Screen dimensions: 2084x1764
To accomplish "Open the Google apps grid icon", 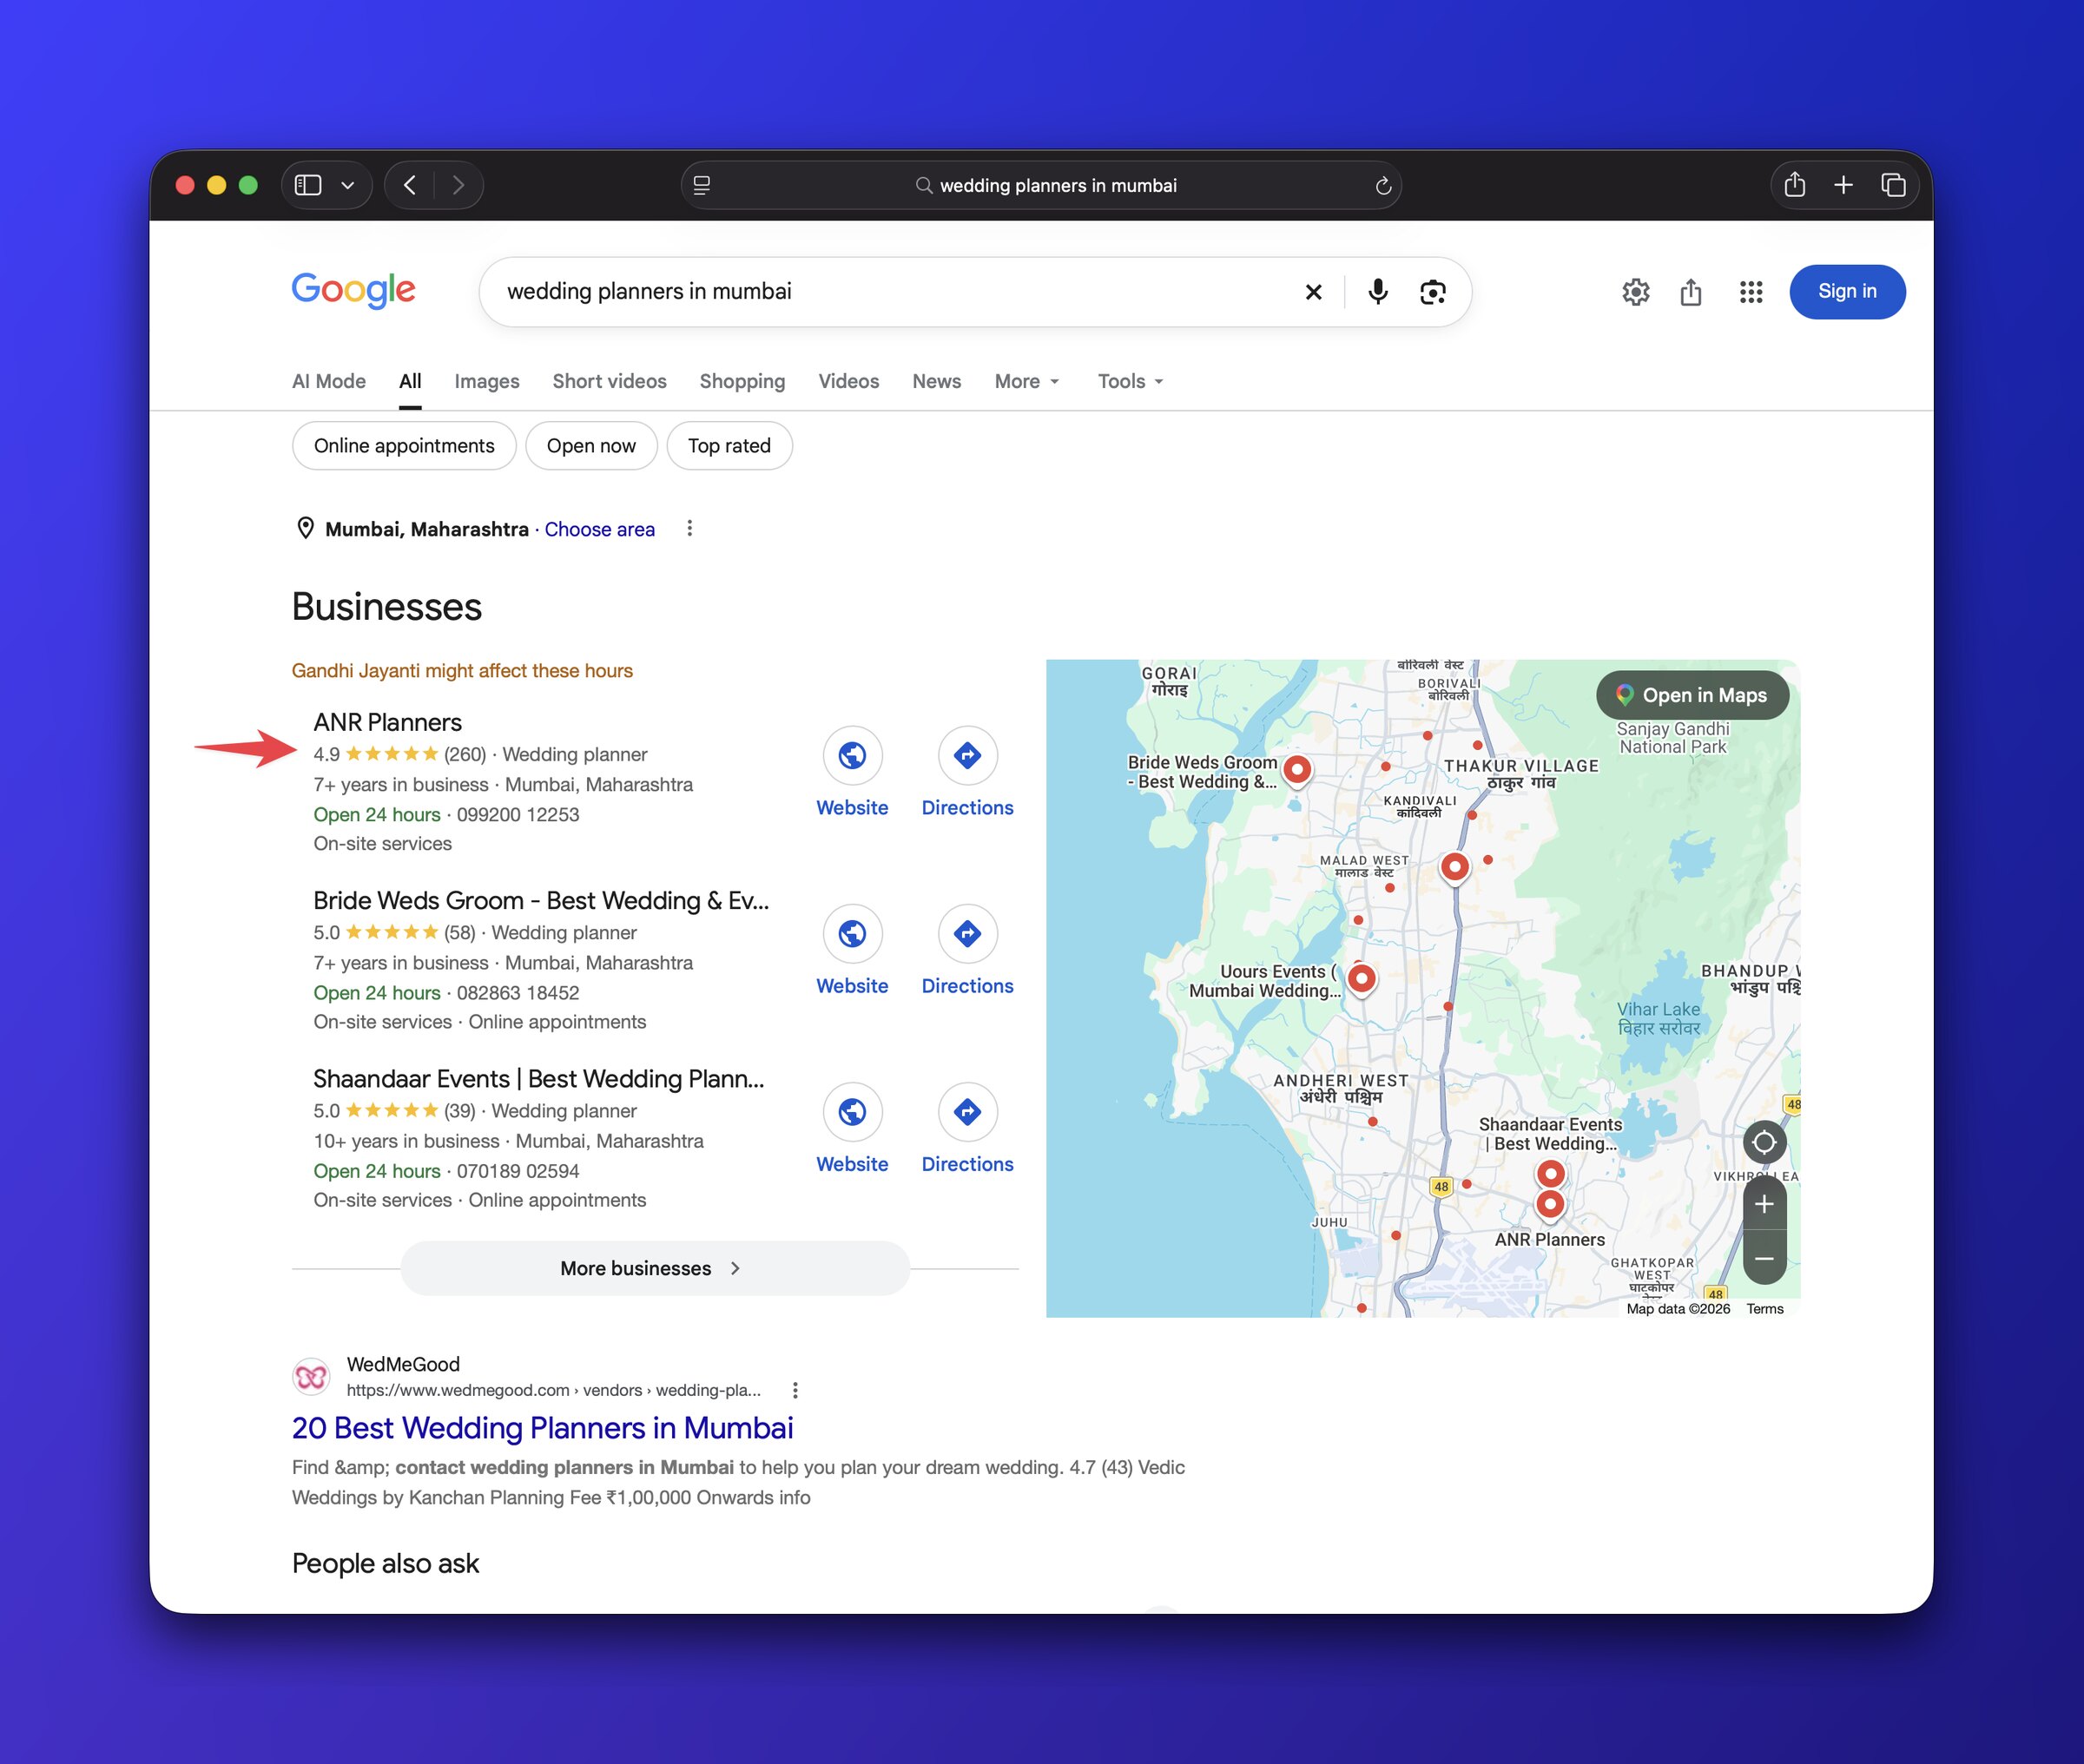I will click(1750, 291).
